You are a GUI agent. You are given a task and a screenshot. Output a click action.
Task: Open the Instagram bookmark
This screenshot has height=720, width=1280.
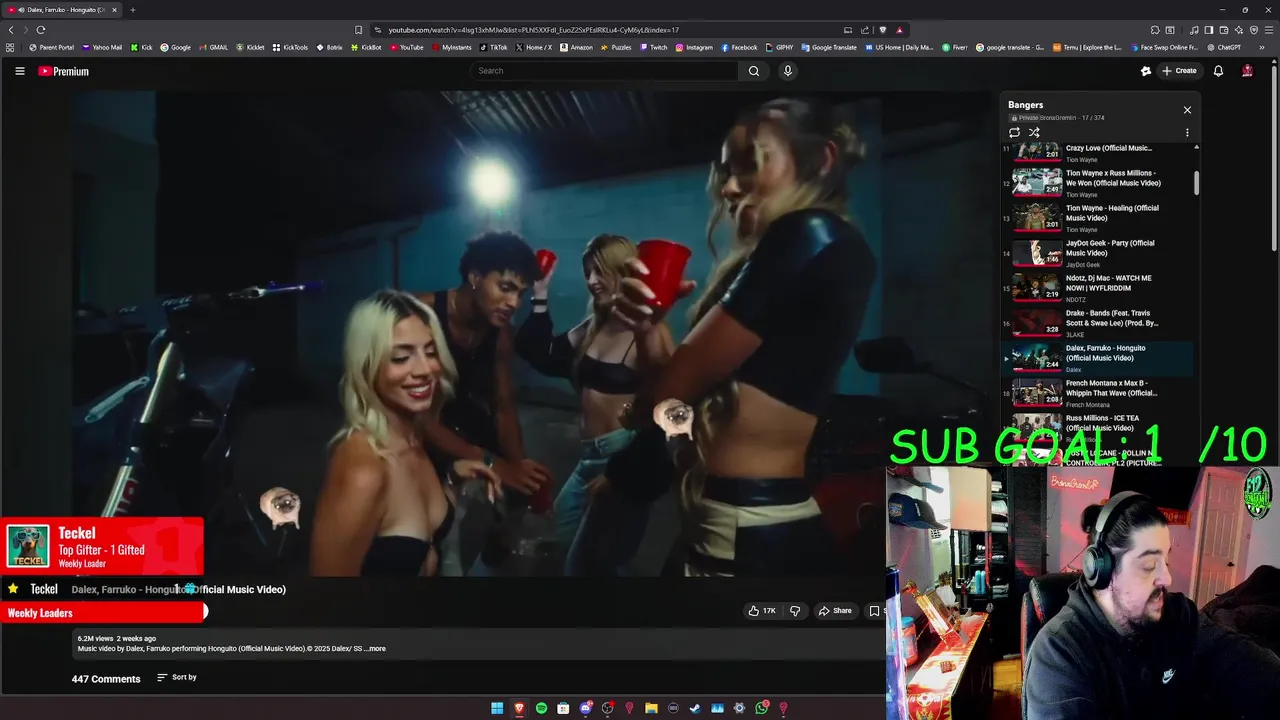tap(695, 47)
